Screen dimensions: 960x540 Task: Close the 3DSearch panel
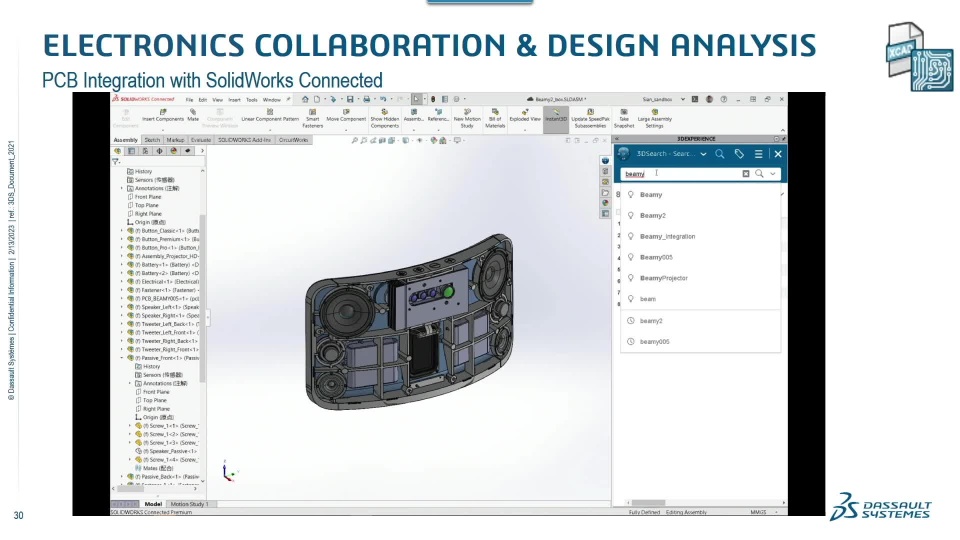point(778,154)
